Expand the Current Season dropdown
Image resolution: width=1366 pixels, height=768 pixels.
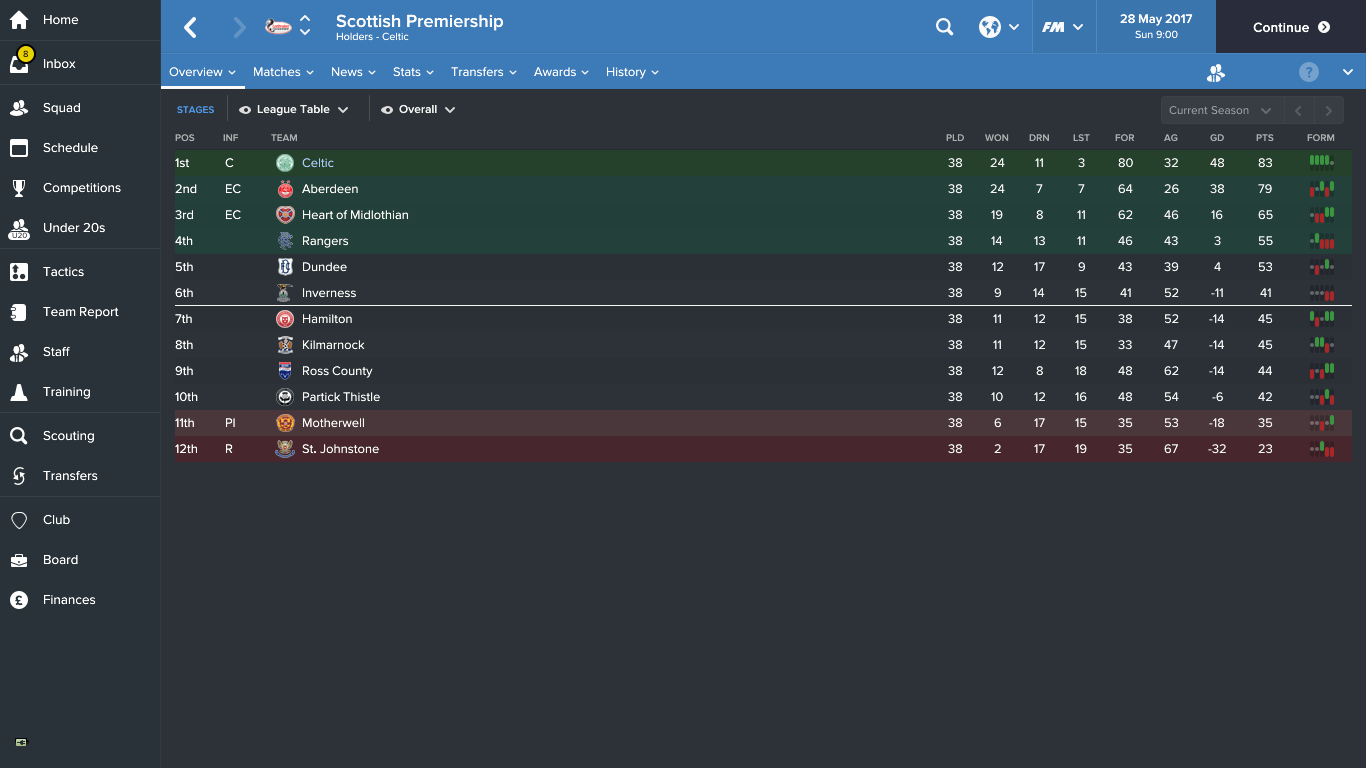pos(1220,110)
